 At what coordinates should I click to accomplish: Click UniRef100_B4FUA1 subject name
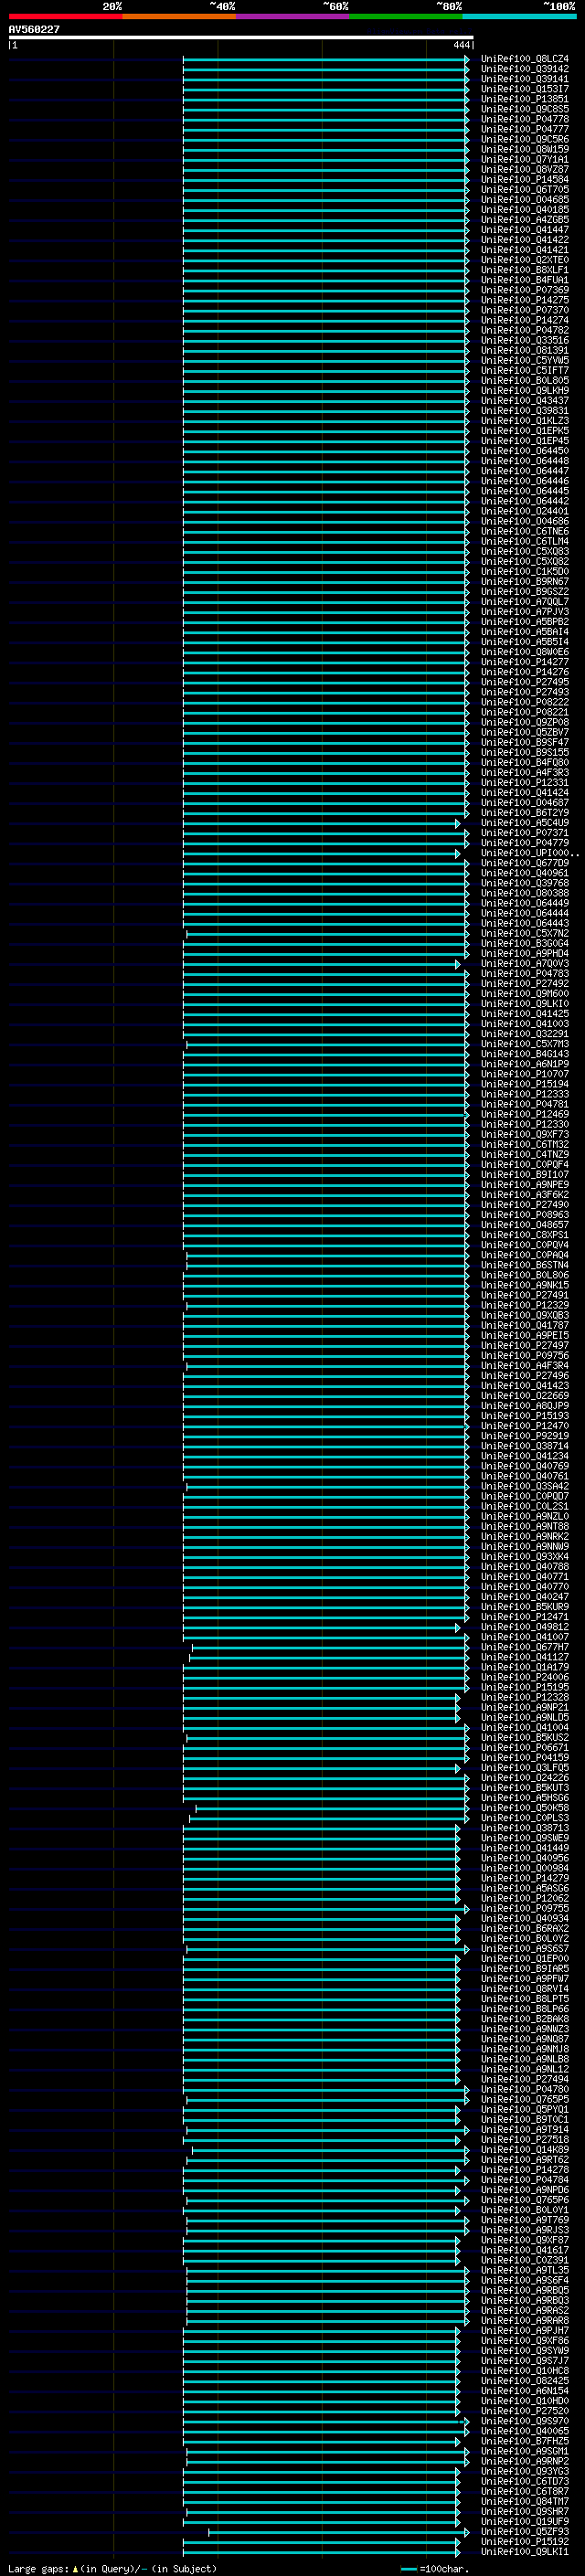tap(525, 280)
